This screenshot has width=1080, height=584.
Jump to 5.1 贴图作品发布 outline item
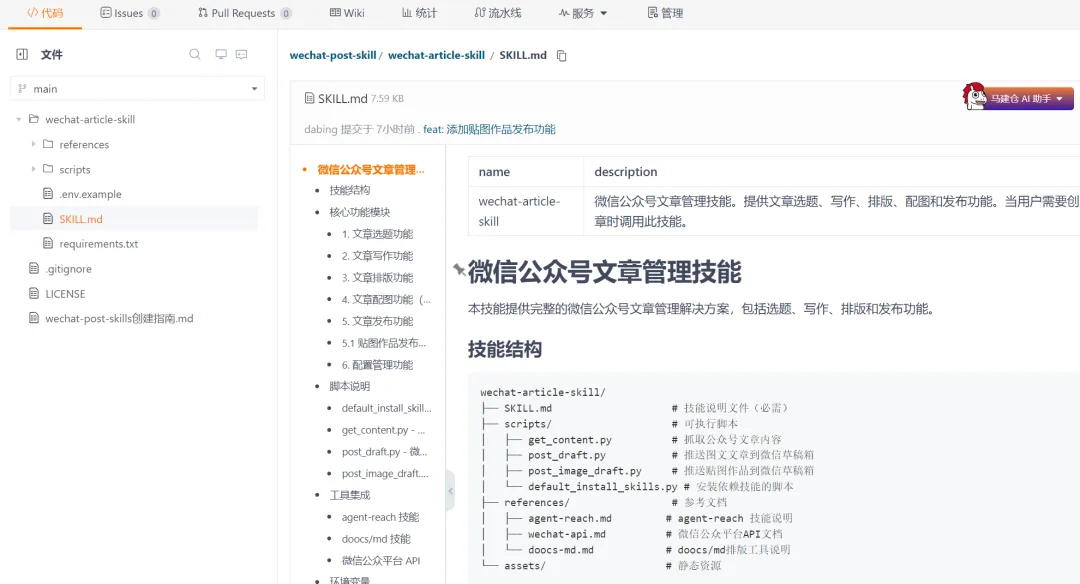click(x=384, y=343)
